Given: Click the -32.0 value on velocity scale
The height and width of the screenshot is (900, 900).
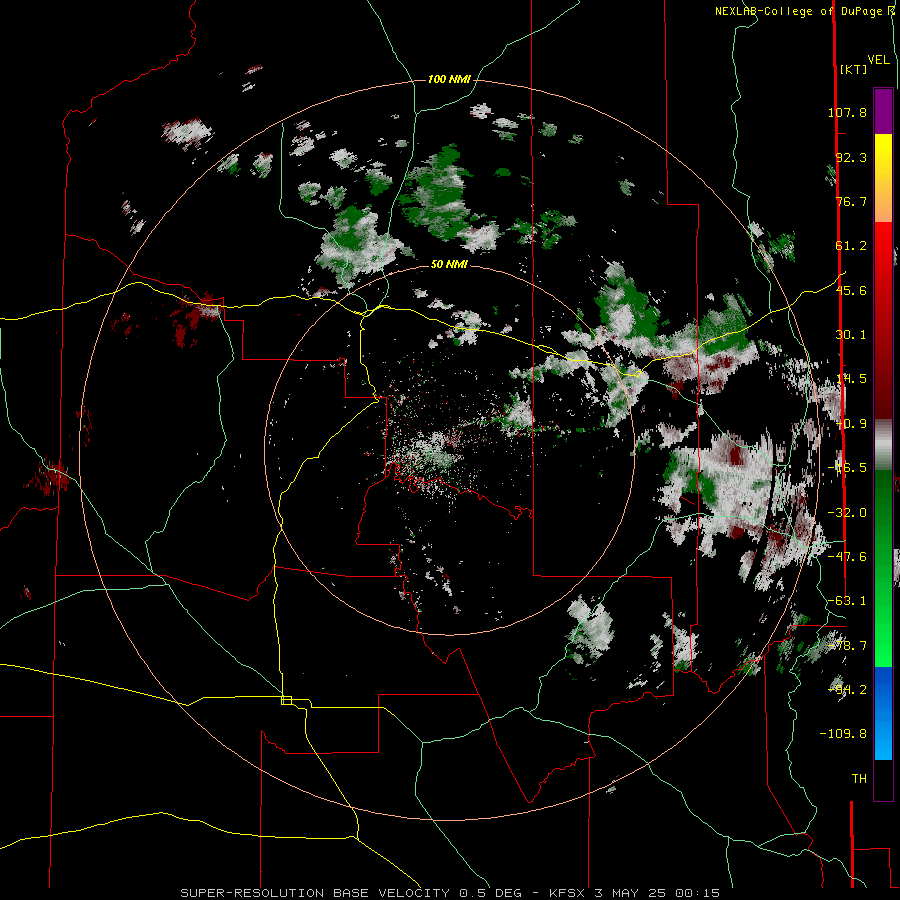Looking at the screenshot, I should (847, 513).
